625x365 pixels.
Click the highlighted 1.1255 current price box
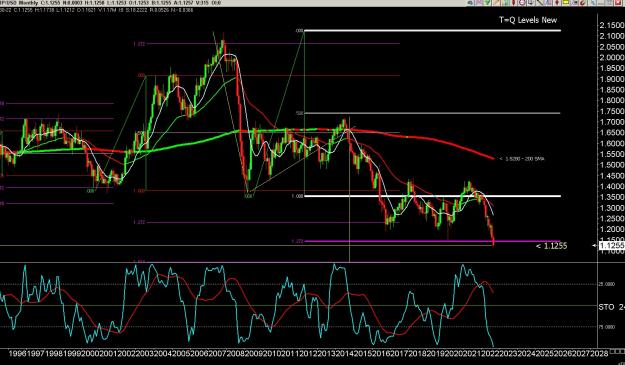point(612,246)
